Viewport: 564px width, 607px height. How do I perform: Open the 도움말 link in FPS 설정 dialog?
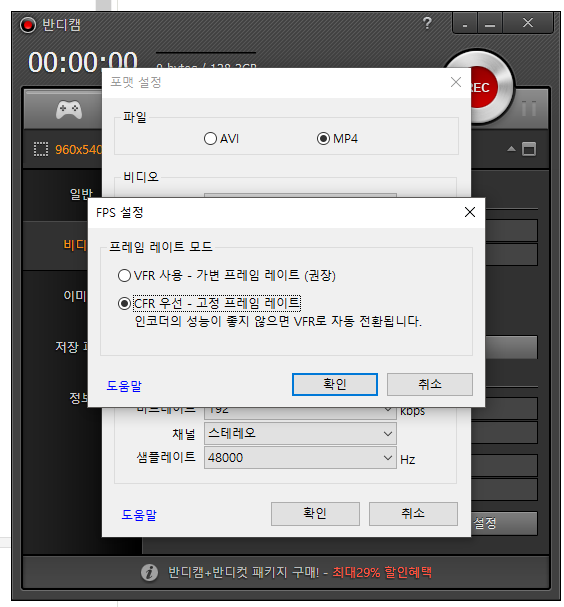pyautogui.click(x=124, y=386)
